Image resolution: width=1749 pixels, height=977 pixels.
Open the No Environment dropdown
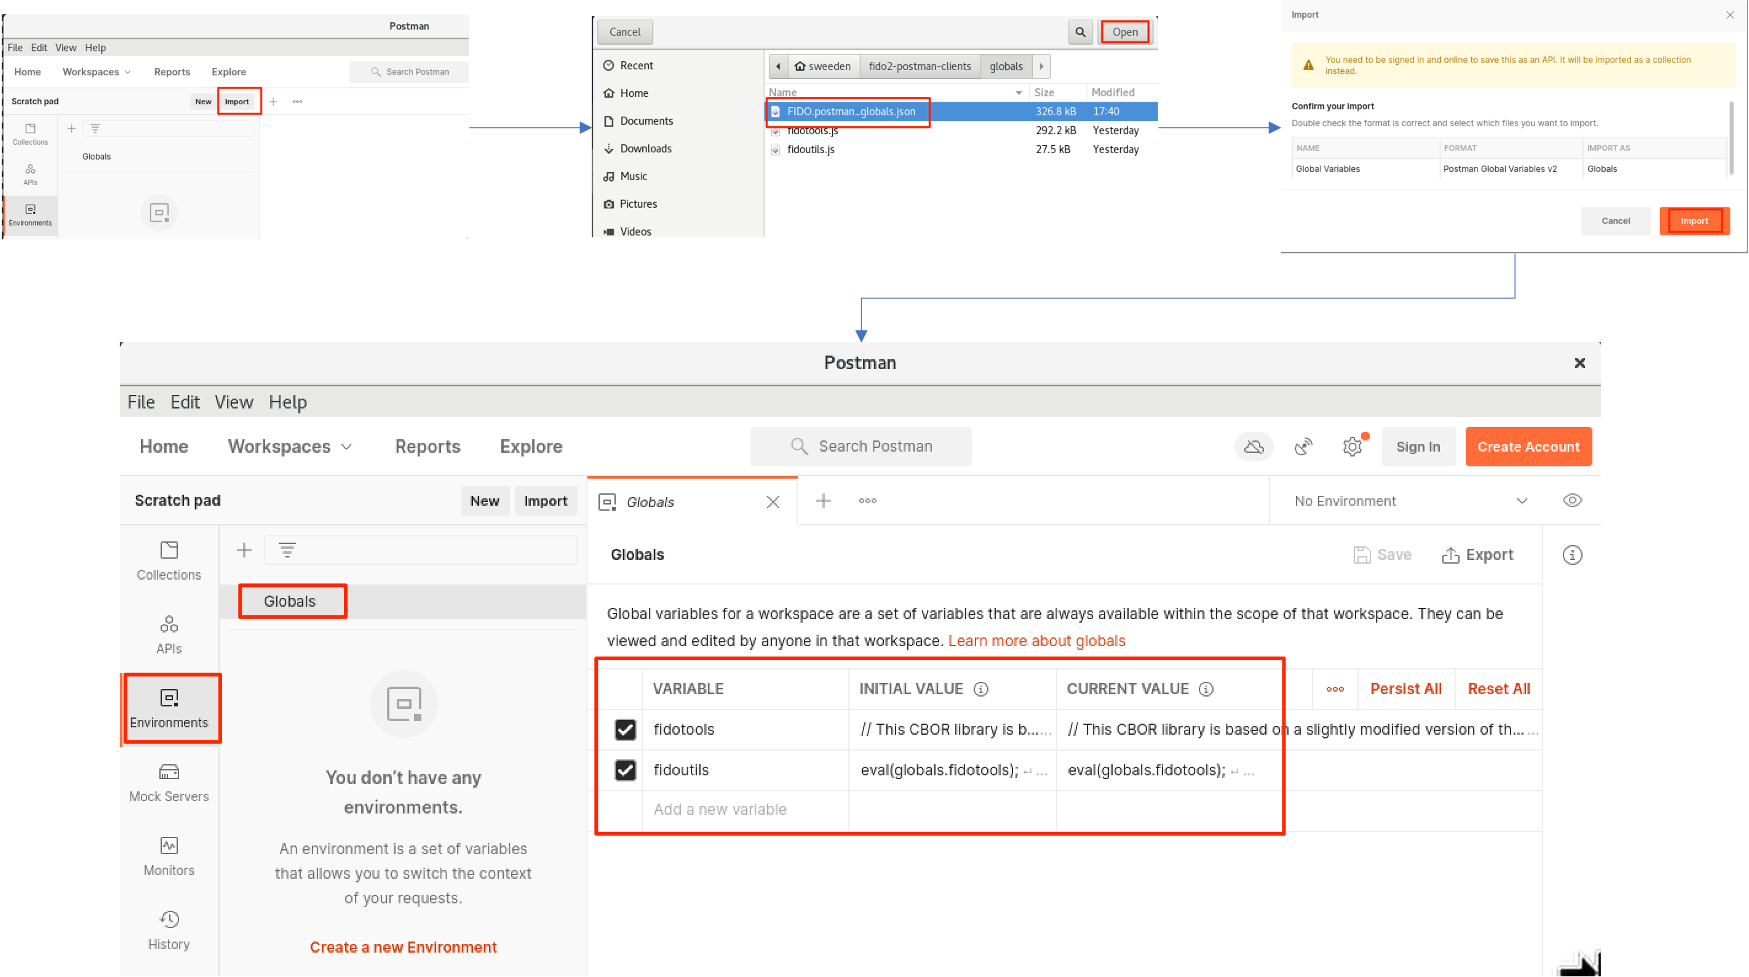click(x=1410, y=501)
